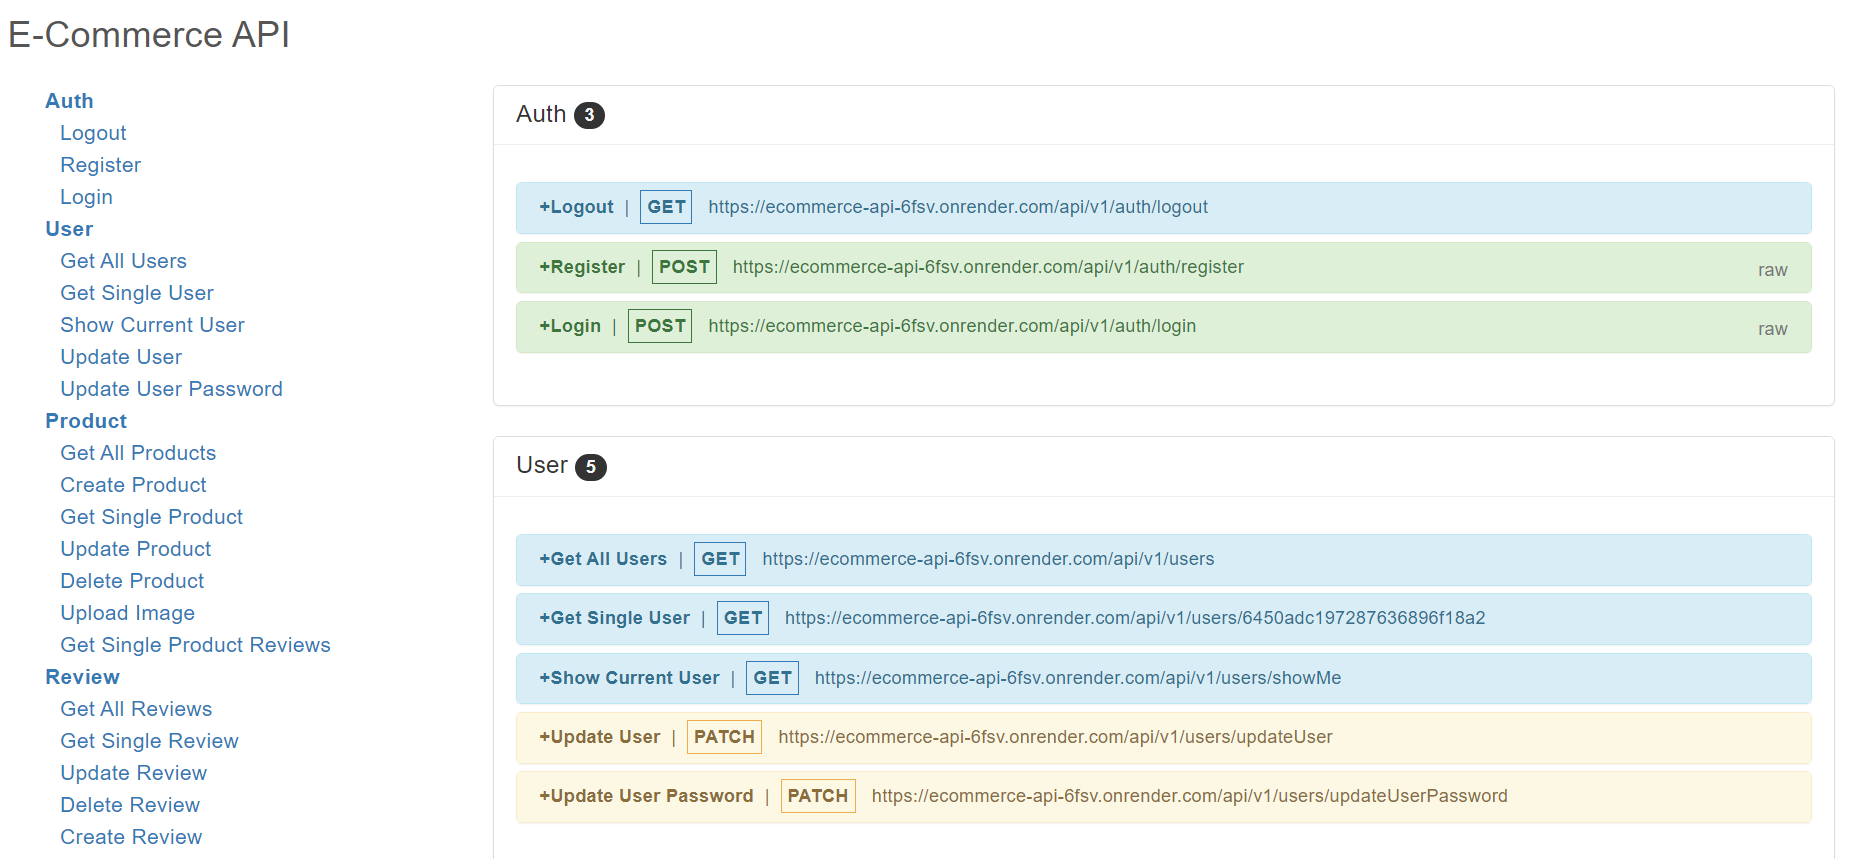Expand the +Logout endpoint row
Screen dimensions: 1862x859
click(1163, 208)
